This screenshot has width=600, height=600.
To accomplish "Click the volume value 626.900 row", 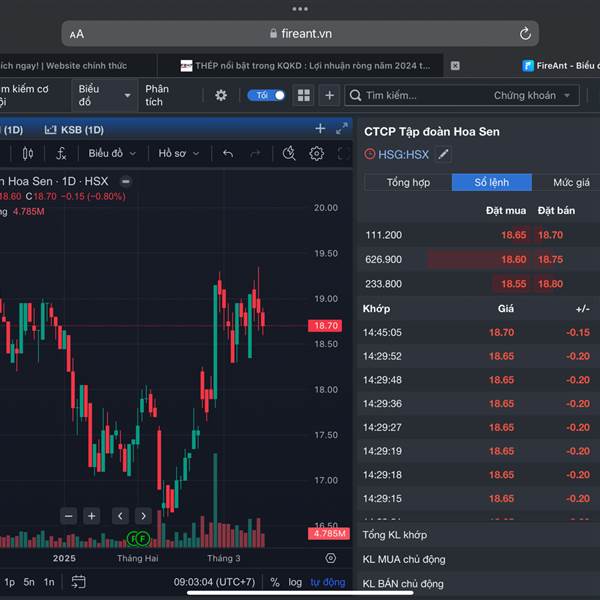I will (479, 259).
